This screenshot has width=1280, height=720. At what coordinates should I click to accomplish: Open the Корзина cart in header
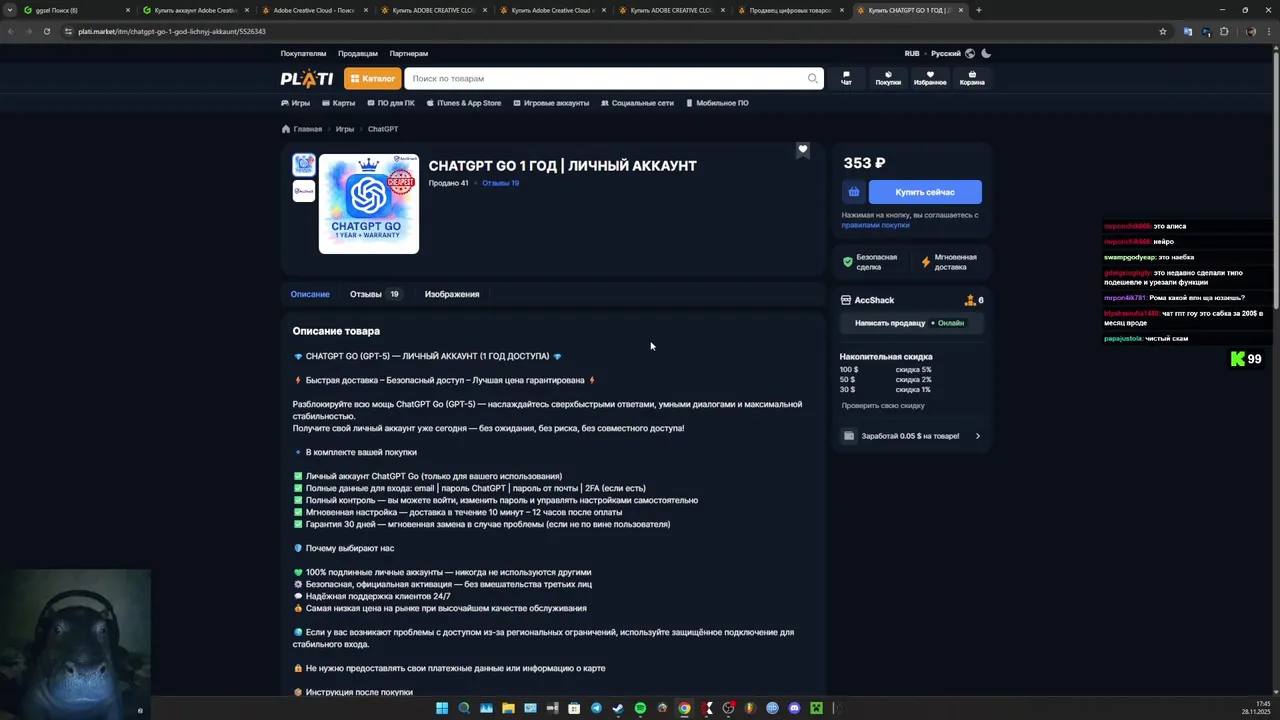tap(972, 78)
